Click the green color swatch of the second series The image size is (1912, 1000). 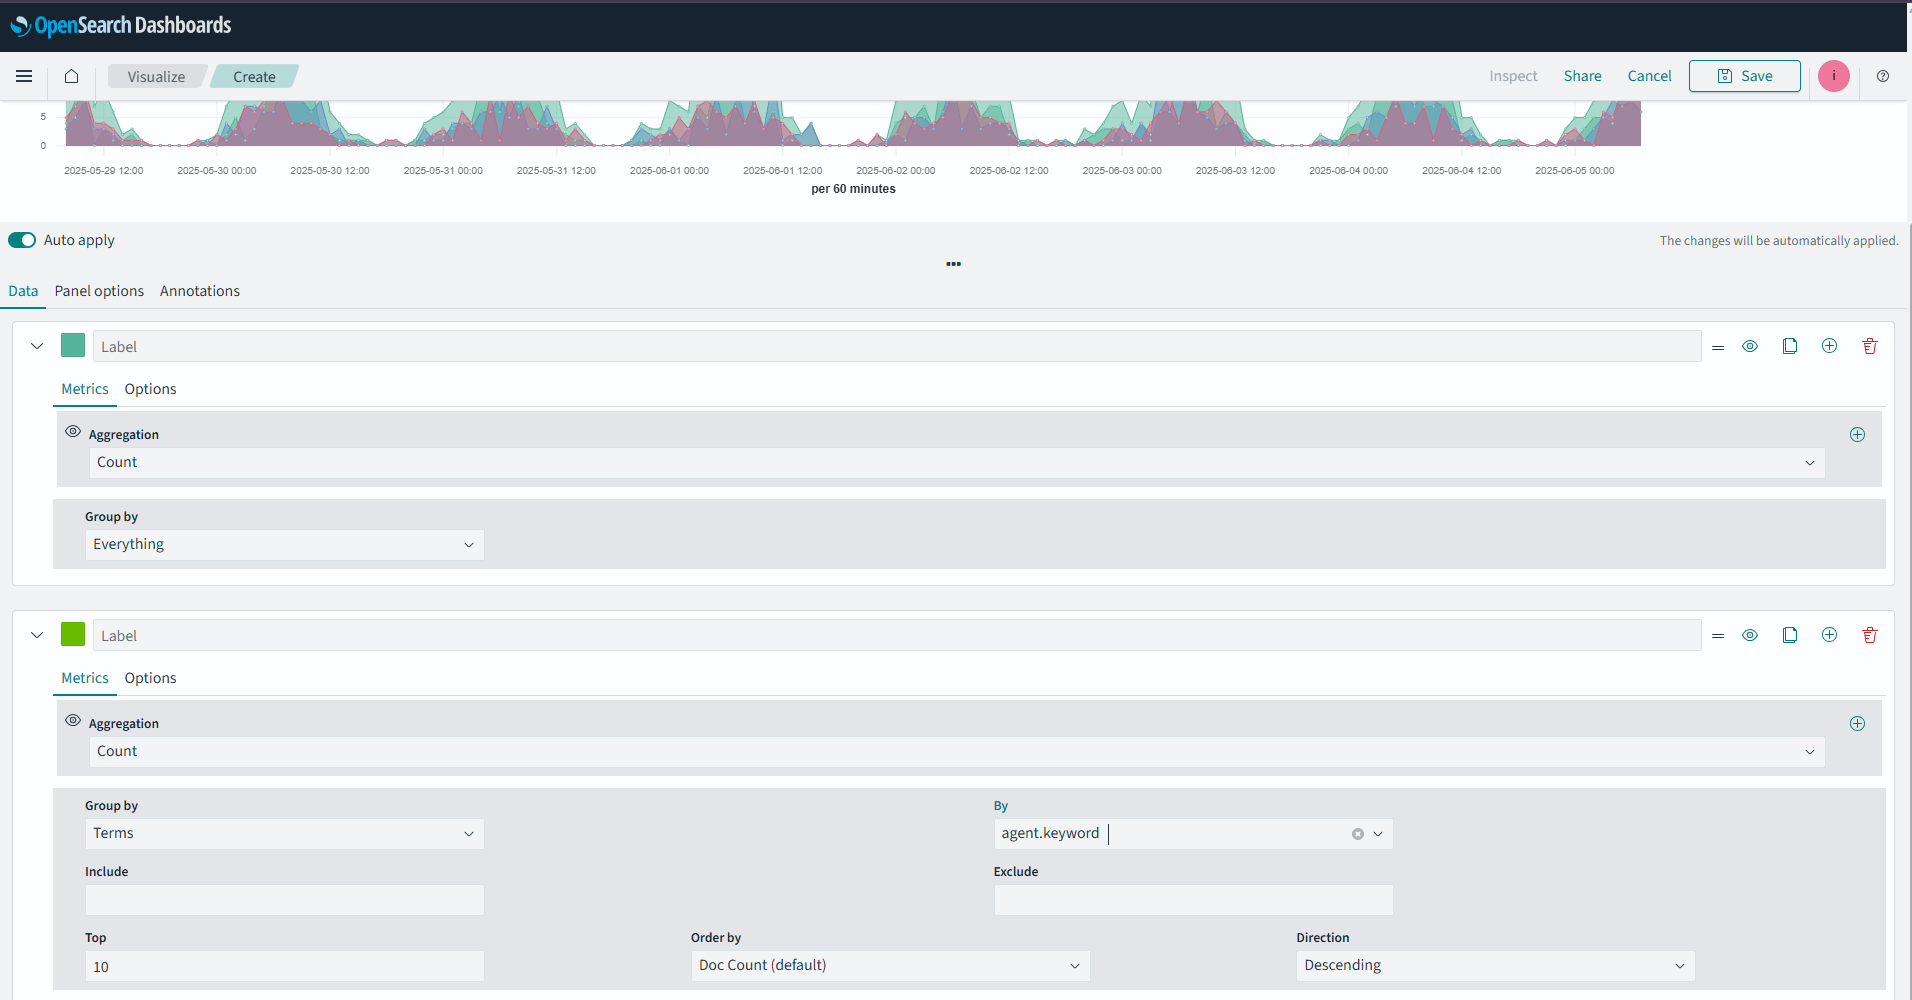tap(72, 634)
